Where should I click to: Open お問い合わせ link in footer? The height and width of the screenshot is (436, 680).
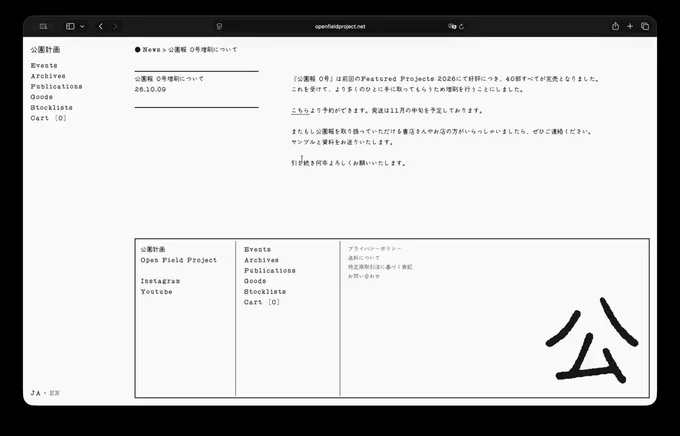point(364,276)
